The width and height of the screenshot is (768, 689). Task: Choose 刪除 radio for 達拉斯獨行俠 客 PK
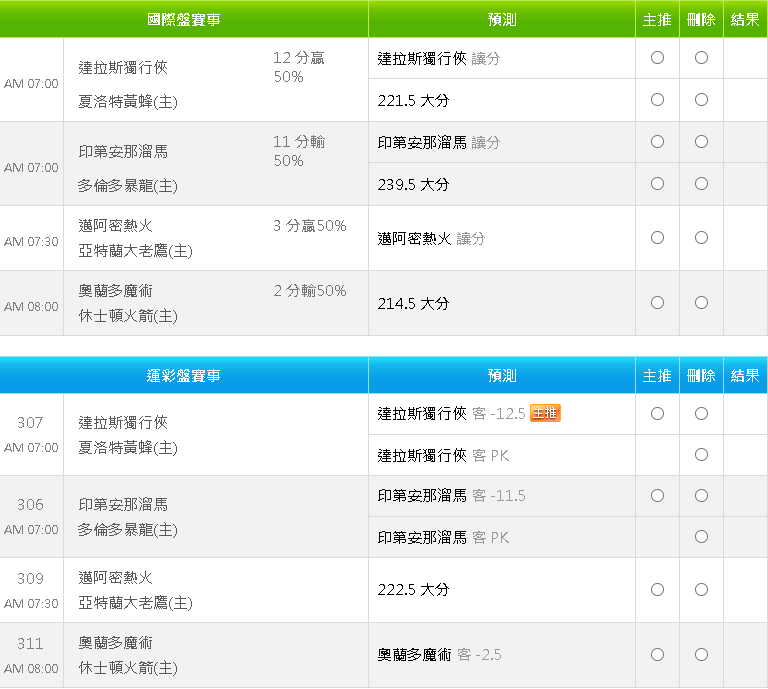pos(701,455)
